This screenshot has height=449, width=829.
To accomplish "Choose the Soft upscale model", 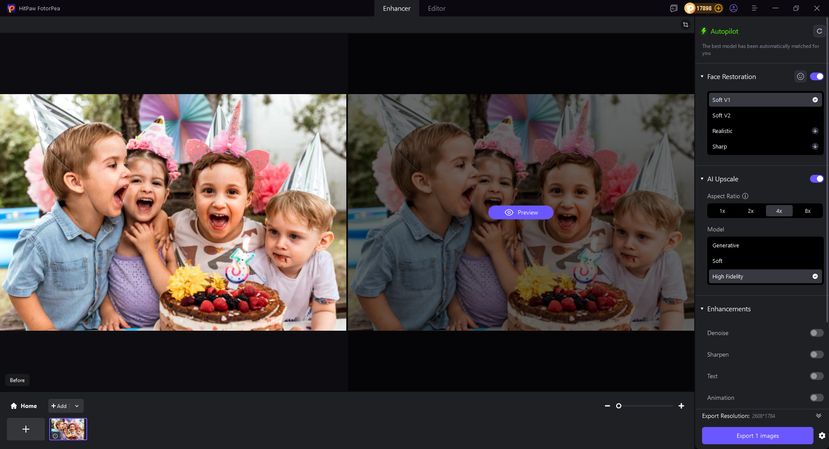I will (x=765, y=261).
